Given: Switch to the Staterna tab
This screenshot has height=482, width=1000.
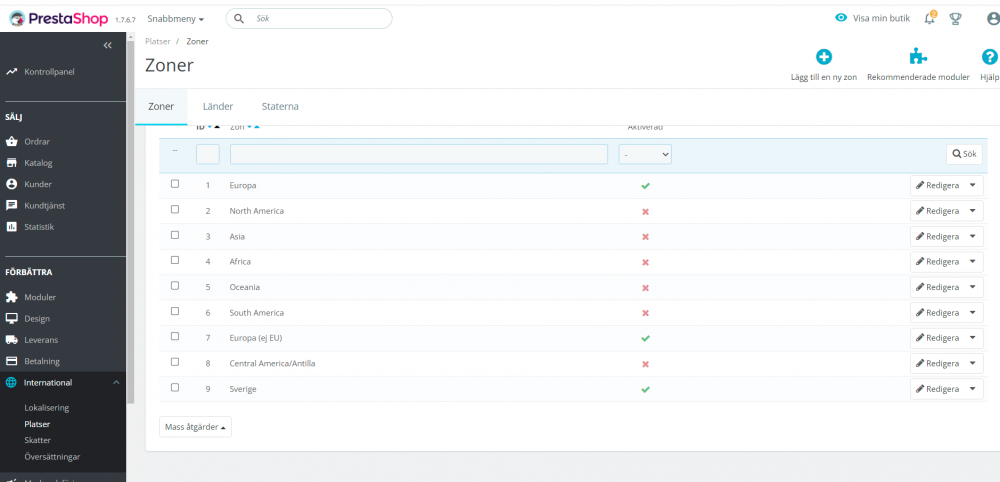Looking at the screenshot, I should tap(280, 106).
